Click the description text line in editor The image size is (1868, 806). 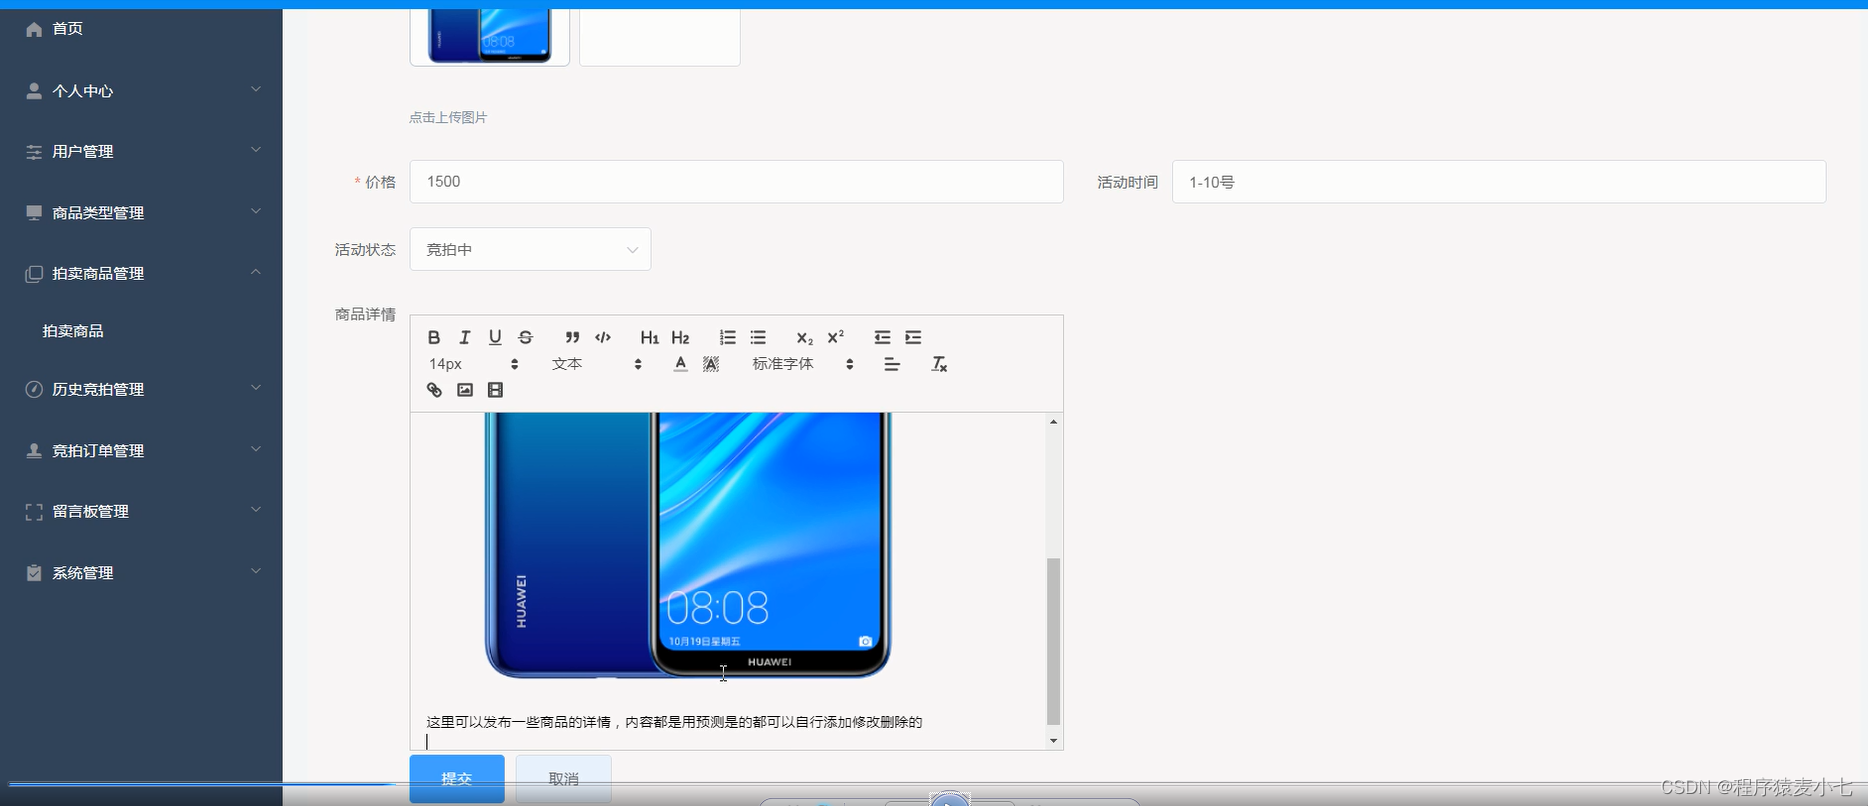[674, 722]
